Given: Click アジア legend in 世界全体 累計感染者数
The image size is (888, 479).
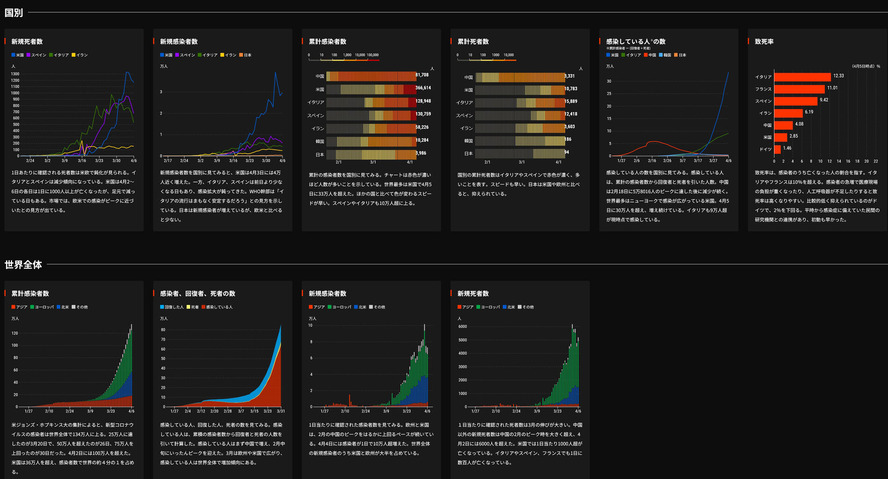Looking at the screenshot, I should pyautogui.click(x=19, y=307).
